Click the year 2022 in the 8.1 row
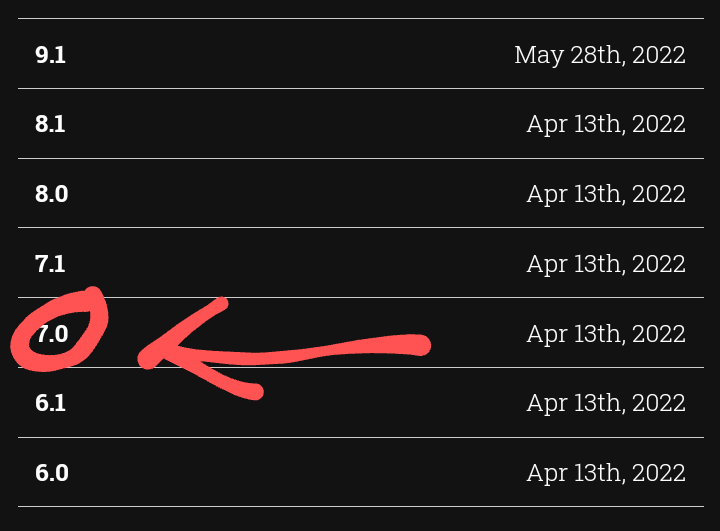The width and height of the screenshot is (720, 531). coord(660,125)
